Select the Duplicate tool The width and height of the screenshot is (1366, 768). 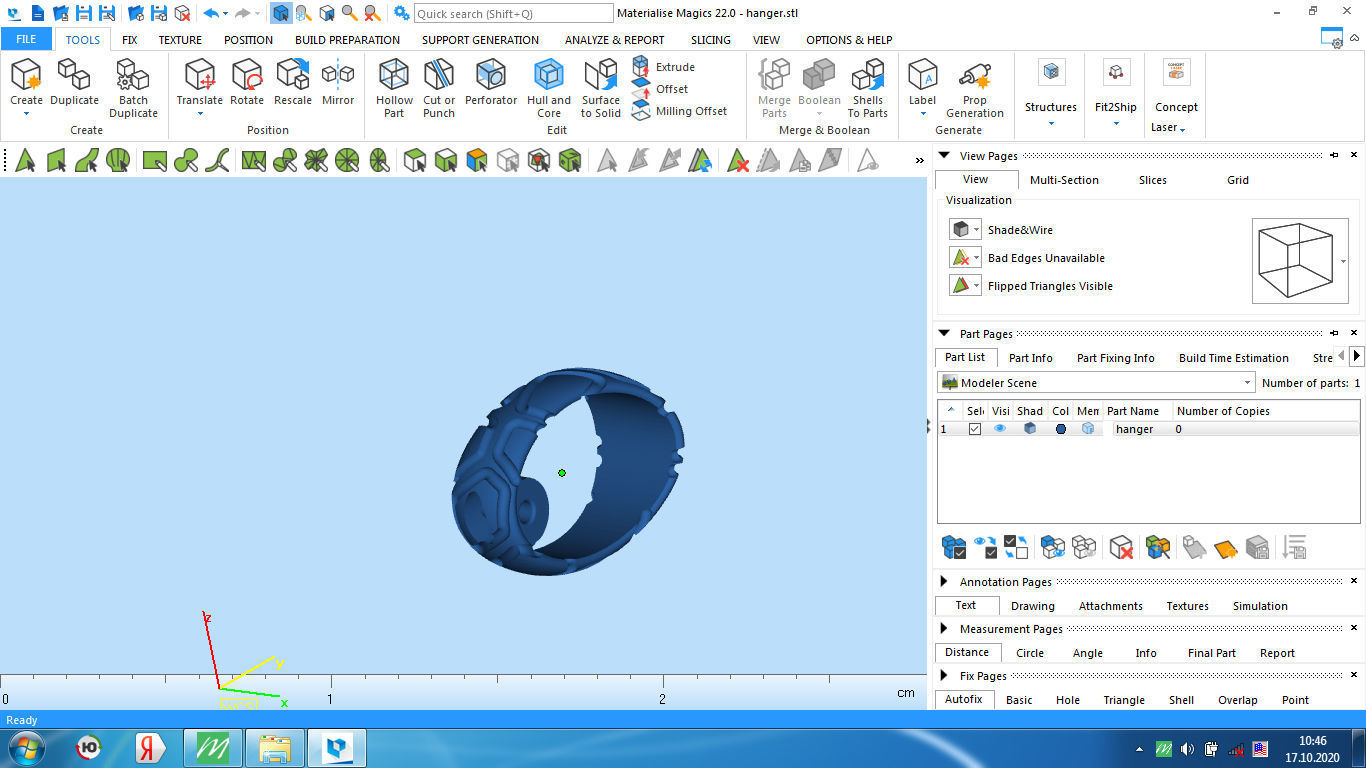point(74,82)
